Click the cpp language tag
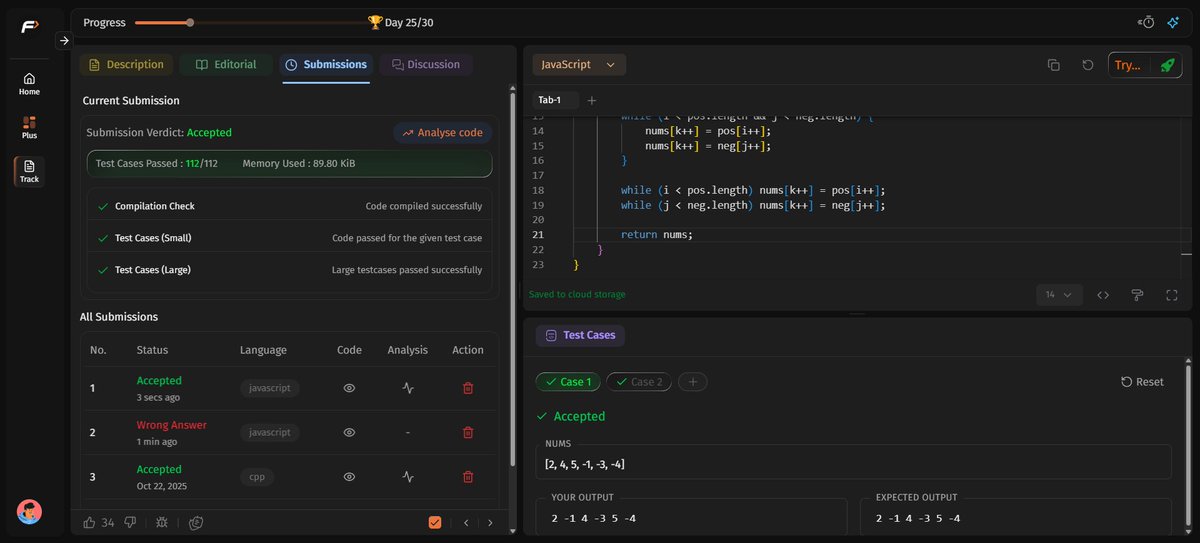 (x=255, y=477)
